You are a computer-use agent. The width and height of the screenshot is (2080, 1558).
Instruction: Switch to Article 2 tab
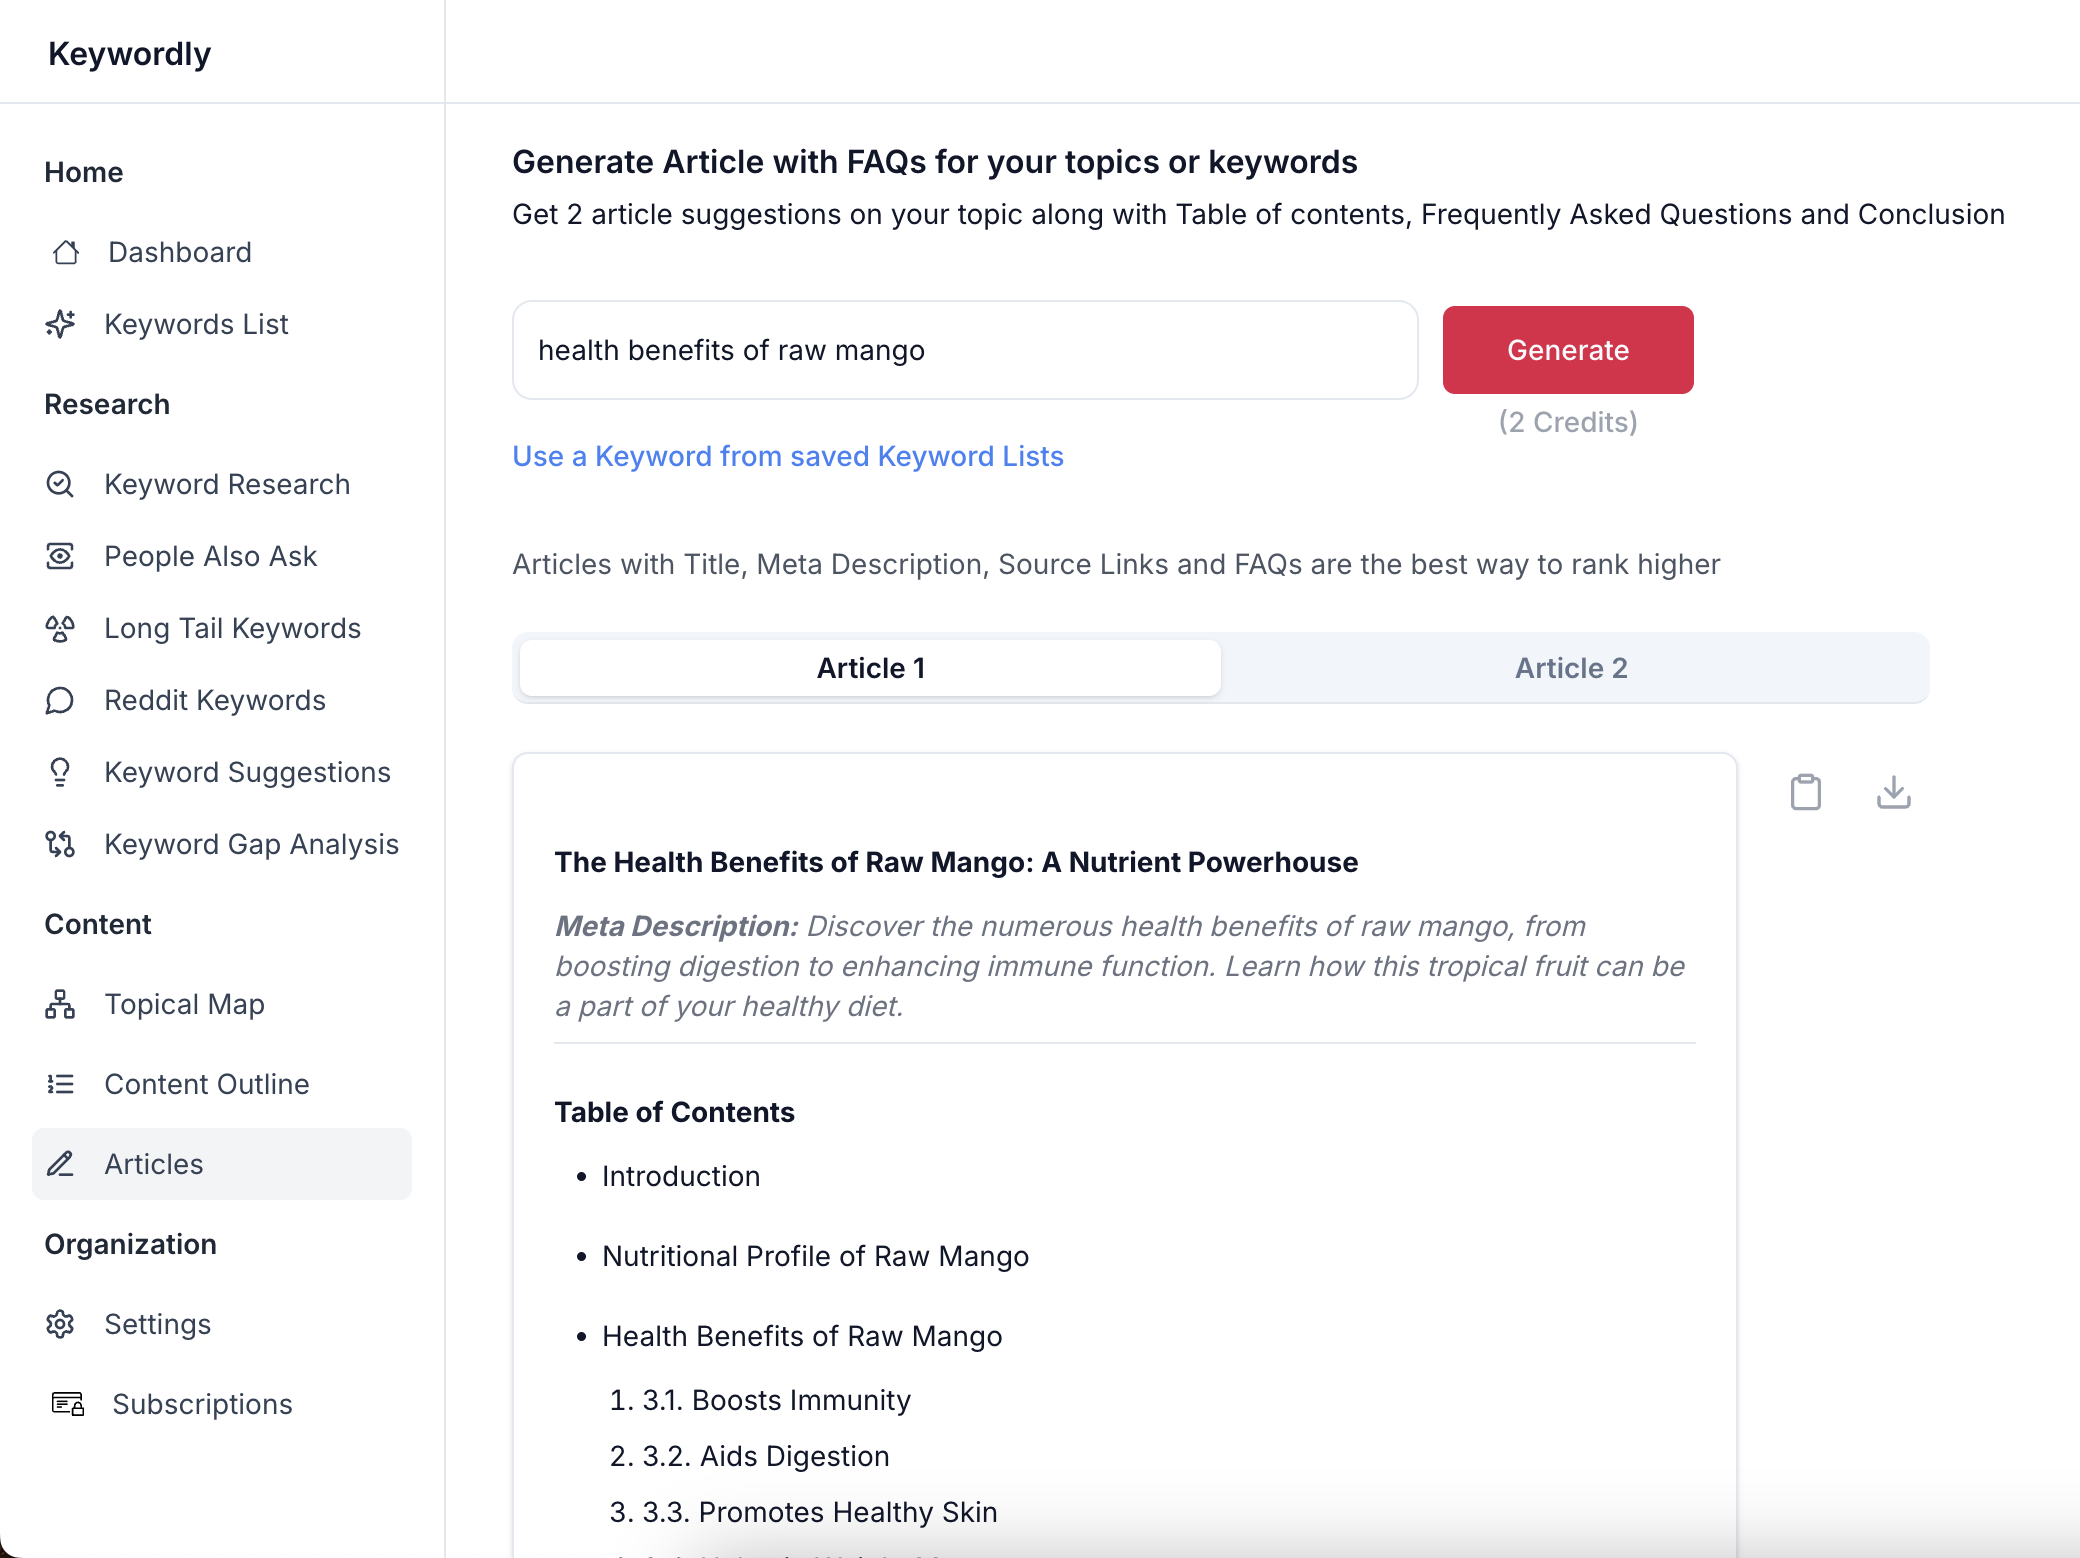pos(1571,666)
